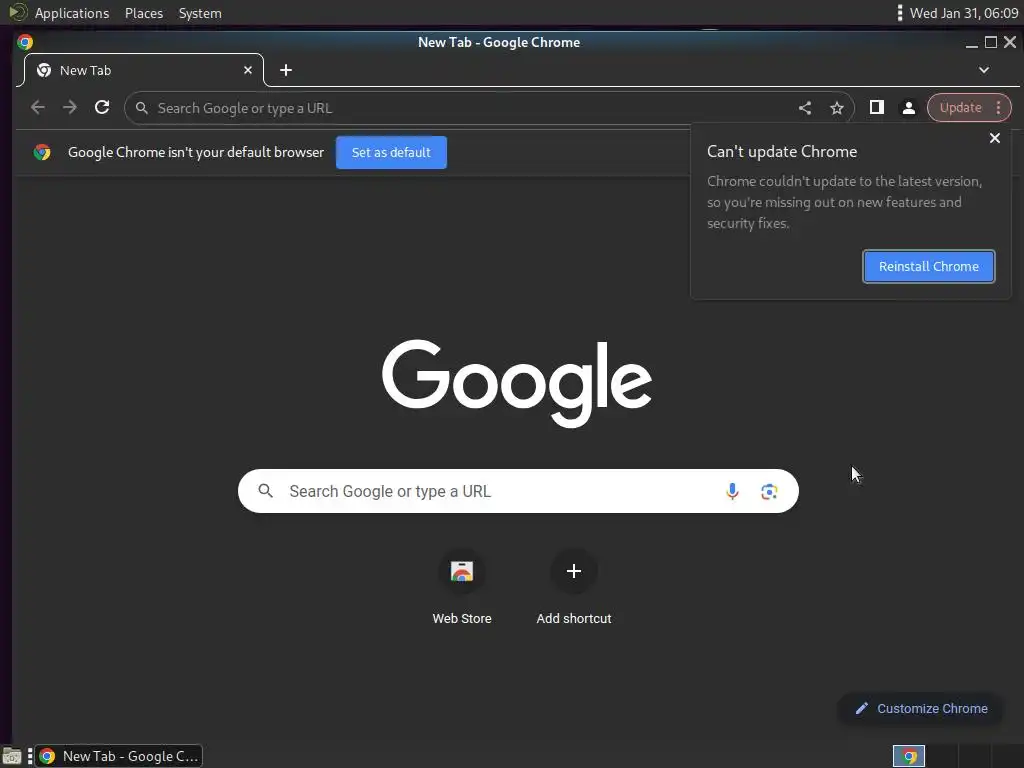Open Customize Chrome
Viewport: 1024px width, 768px height.
point(921,709)
